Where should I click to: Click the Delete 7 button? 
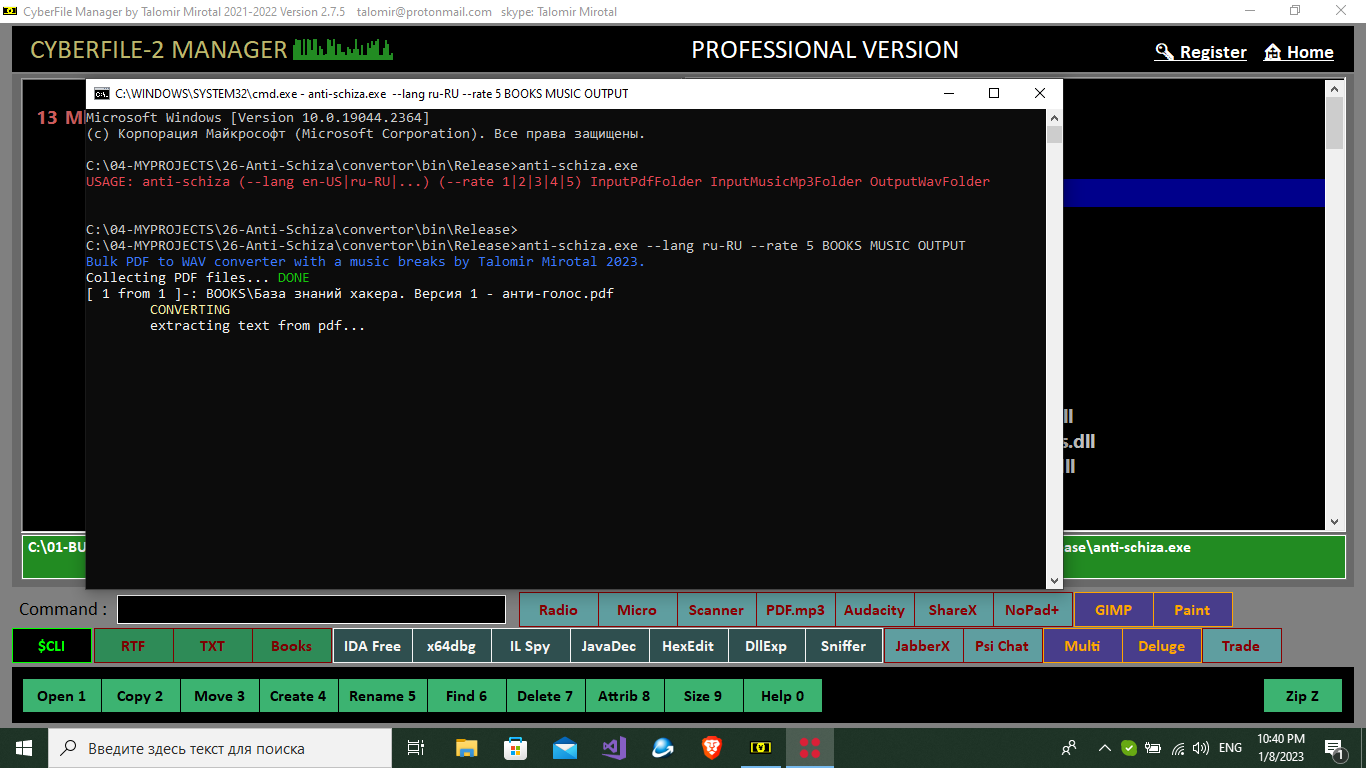(546, 696)
